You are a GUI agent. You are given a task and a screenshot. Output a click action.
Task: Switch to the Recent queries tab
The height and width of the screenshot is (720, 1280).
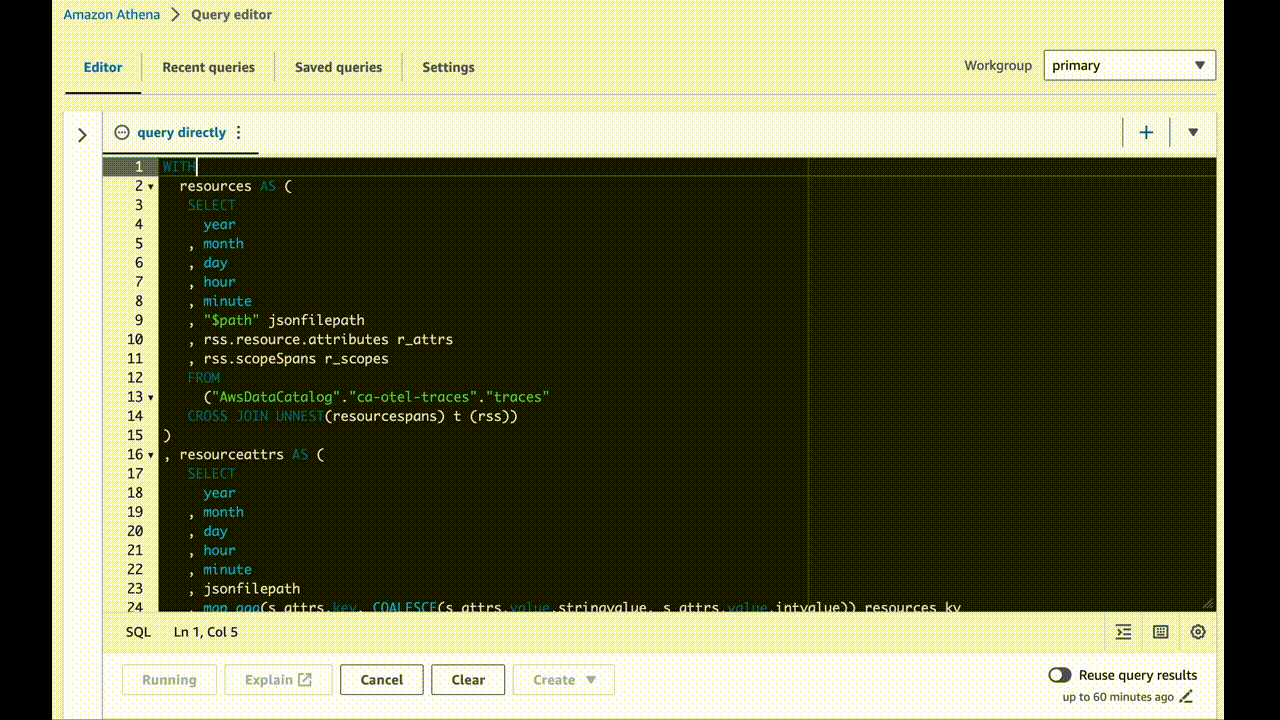(x=208, y=67)
